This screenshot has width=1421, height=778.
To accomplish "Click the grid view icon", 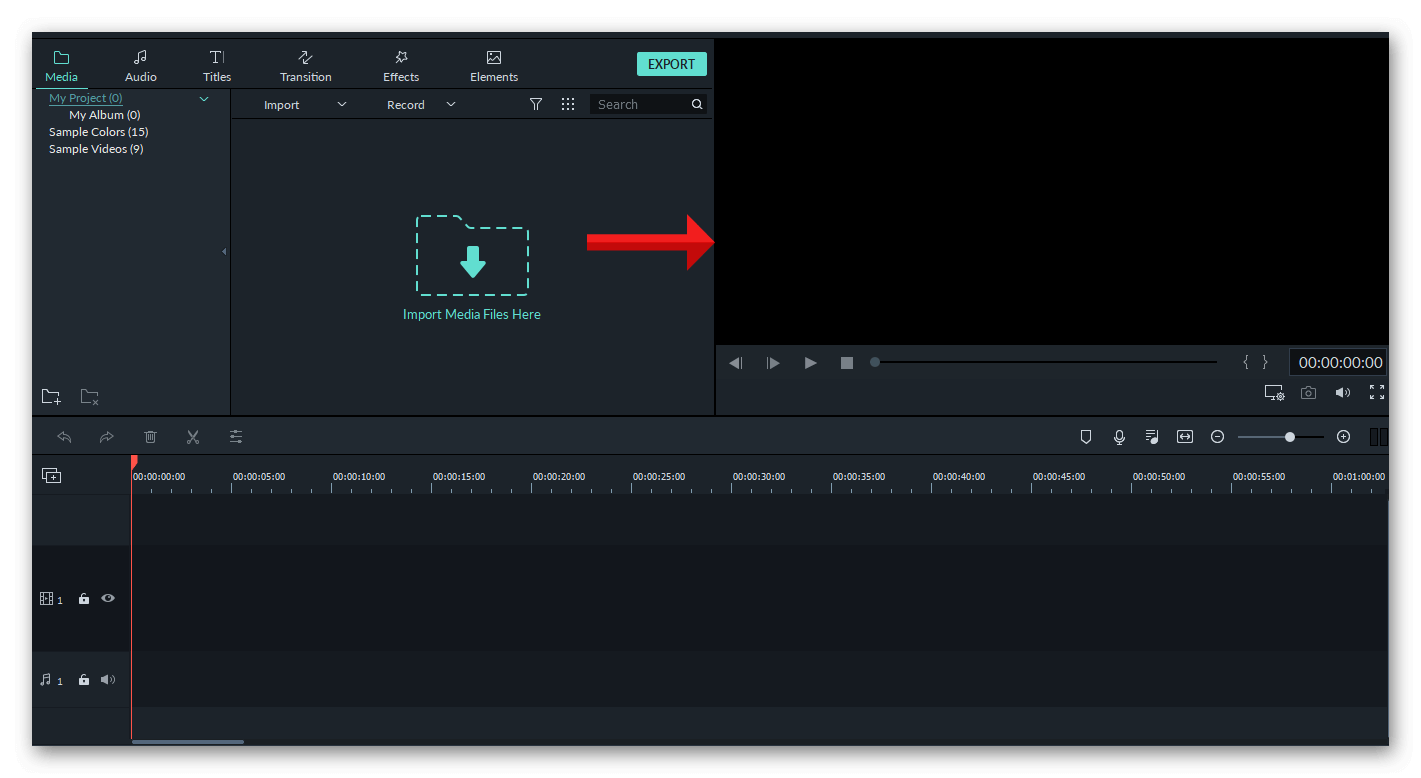I will [x=568, y=104].
